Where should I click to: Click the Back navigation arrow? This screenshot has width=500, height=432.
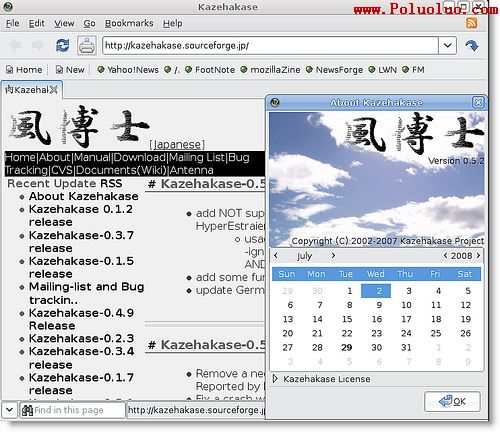15,45
